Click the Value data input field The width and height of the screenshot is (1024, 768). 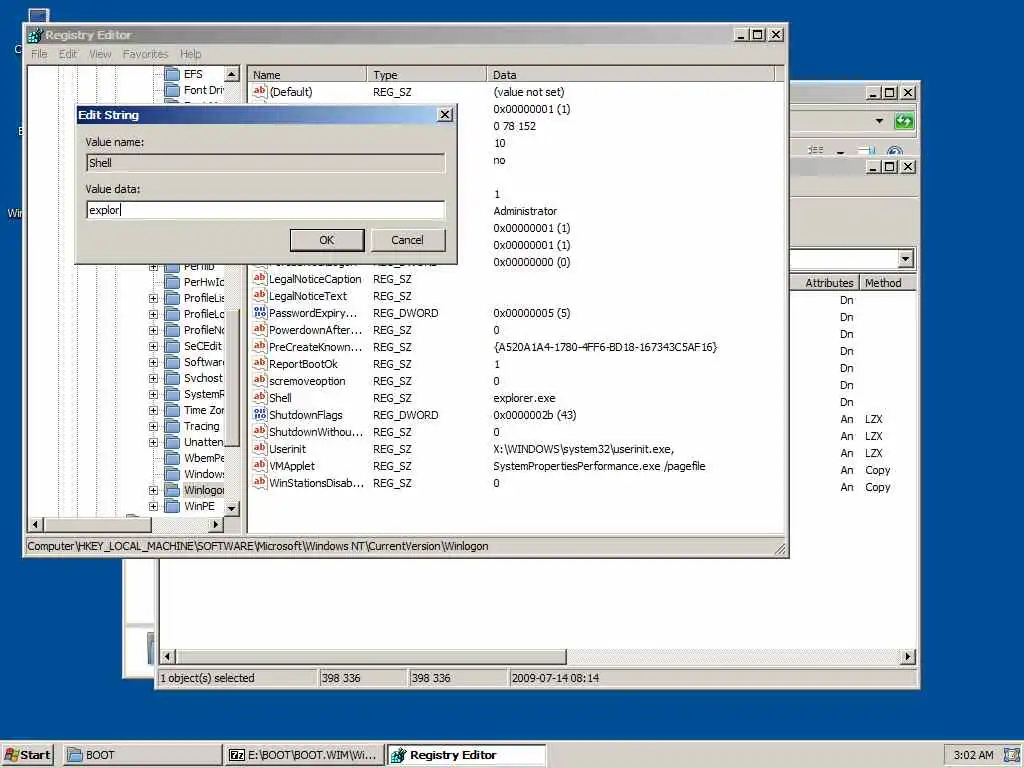click(x=265, y=210)
